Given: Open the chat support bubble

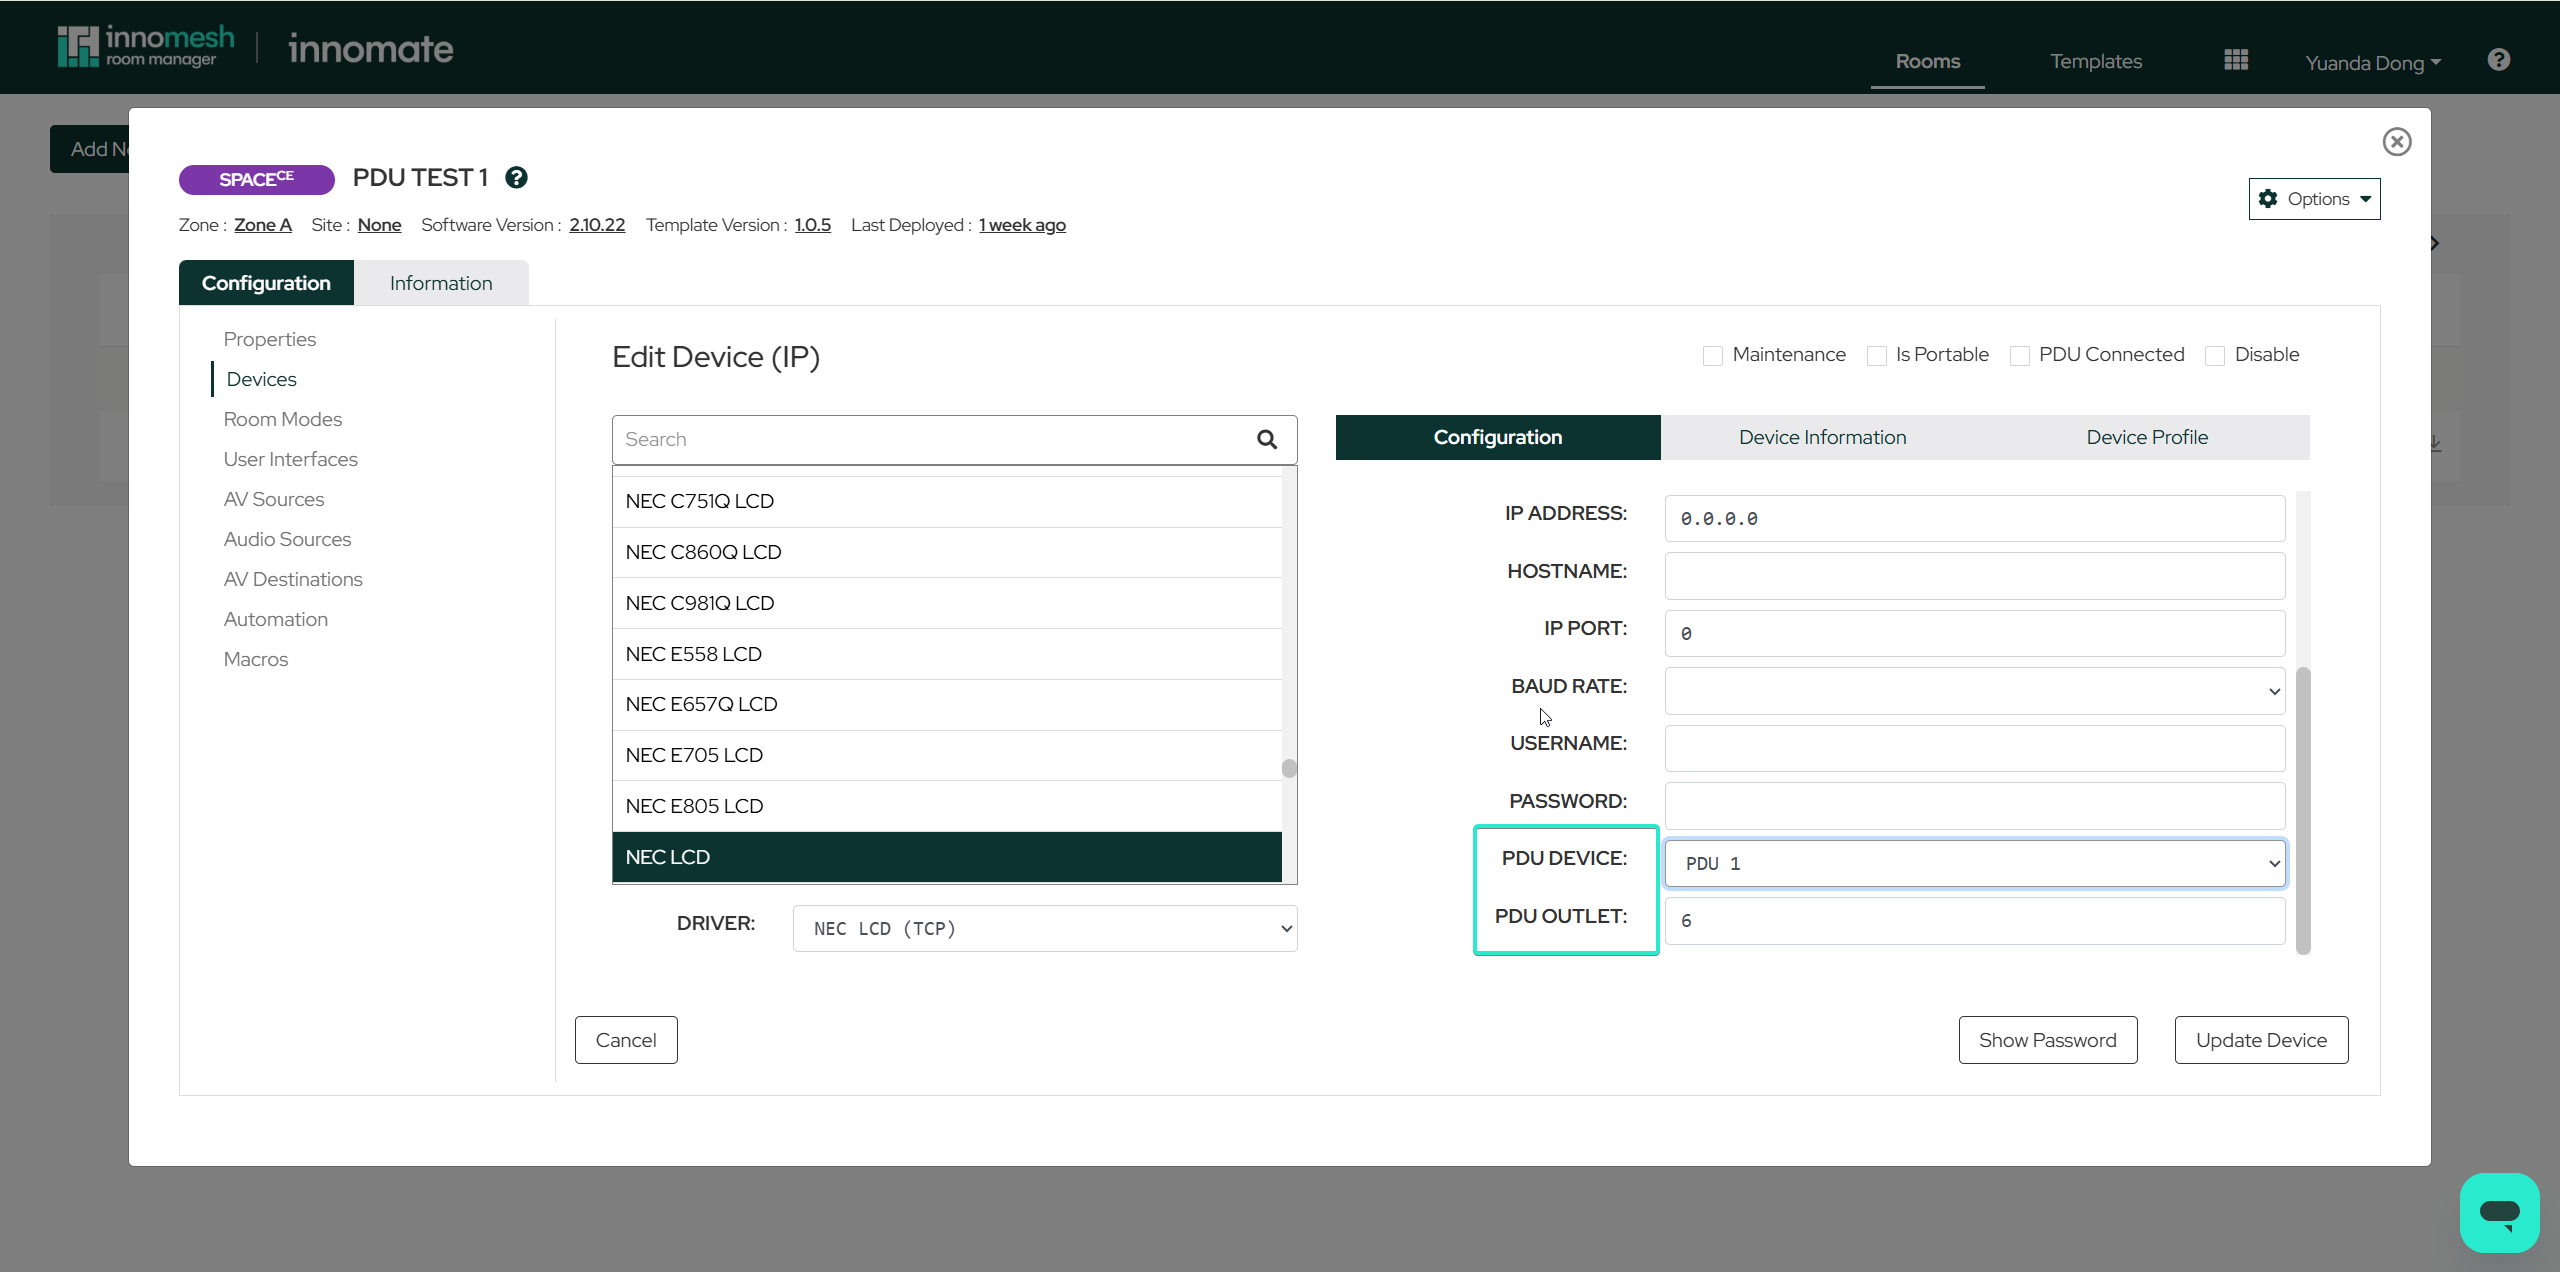Looking at the screenshot, I should (x=2499, y=1212).
